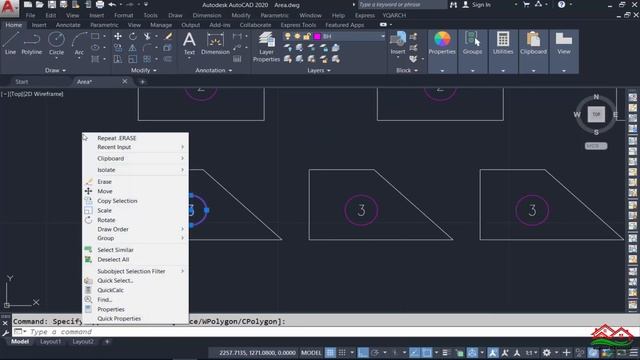Expand the Draw panel dropdown
Screen dimensions: 640x360
56,70
